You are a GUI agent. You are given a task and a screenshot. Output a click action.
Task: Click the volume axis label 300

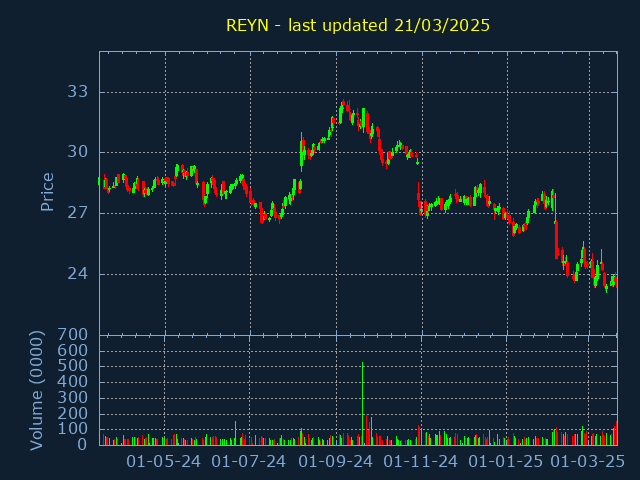click(x=73, y=397)
